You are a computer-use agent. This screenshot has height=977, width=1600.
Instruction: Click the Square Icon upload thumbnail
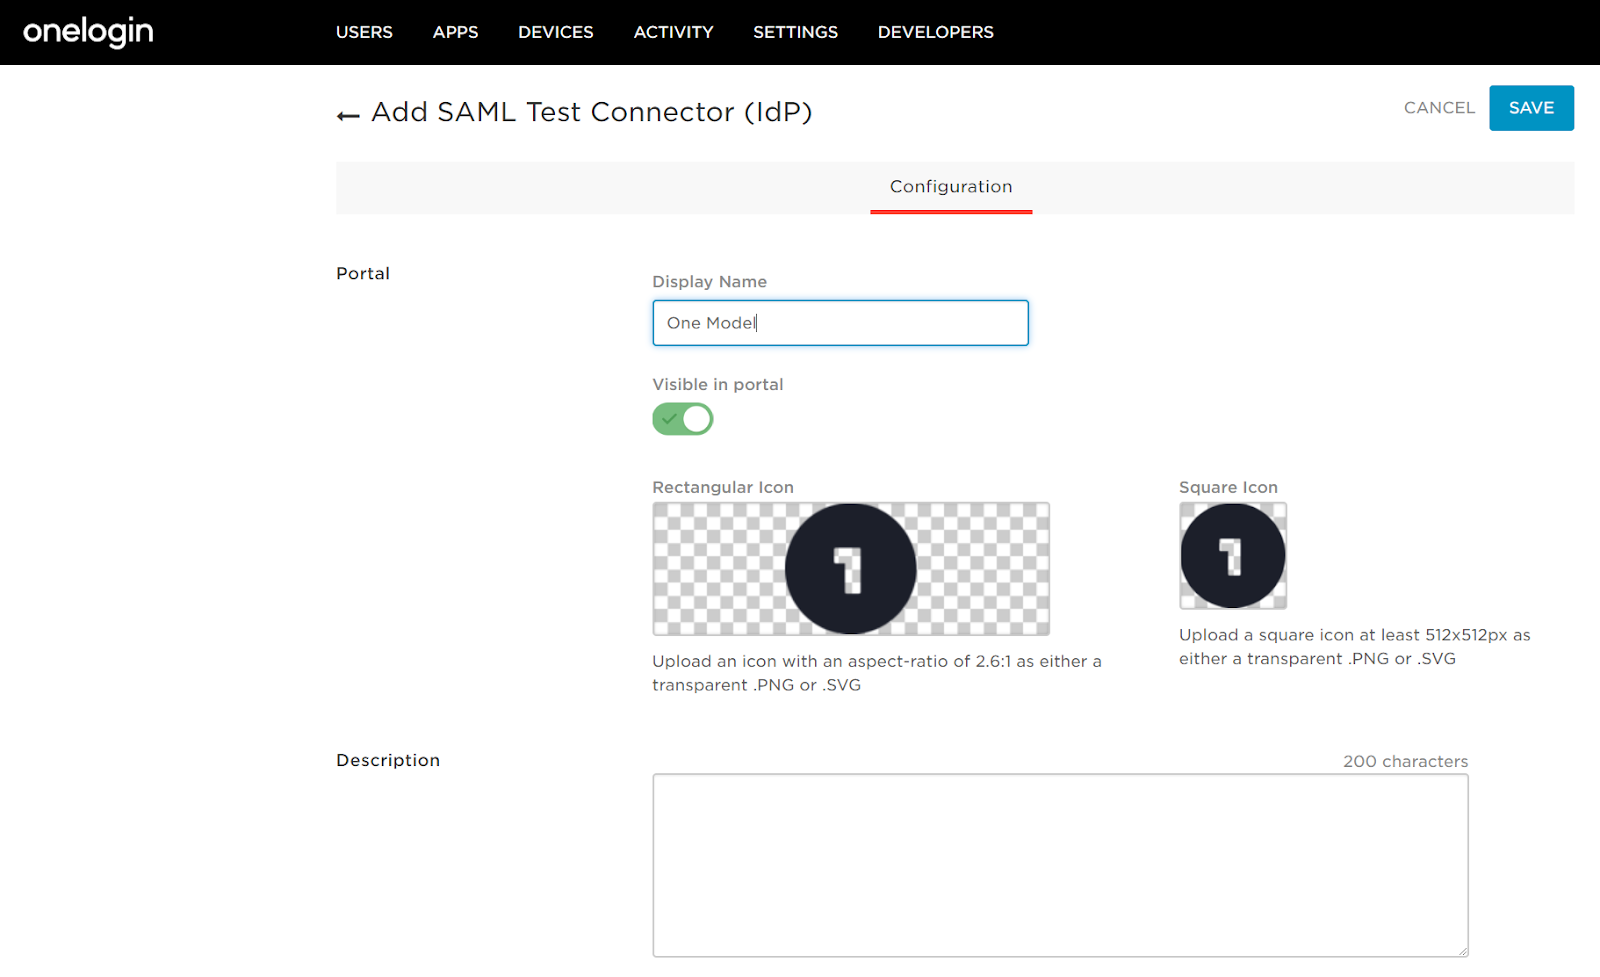tap(1233, 556)
